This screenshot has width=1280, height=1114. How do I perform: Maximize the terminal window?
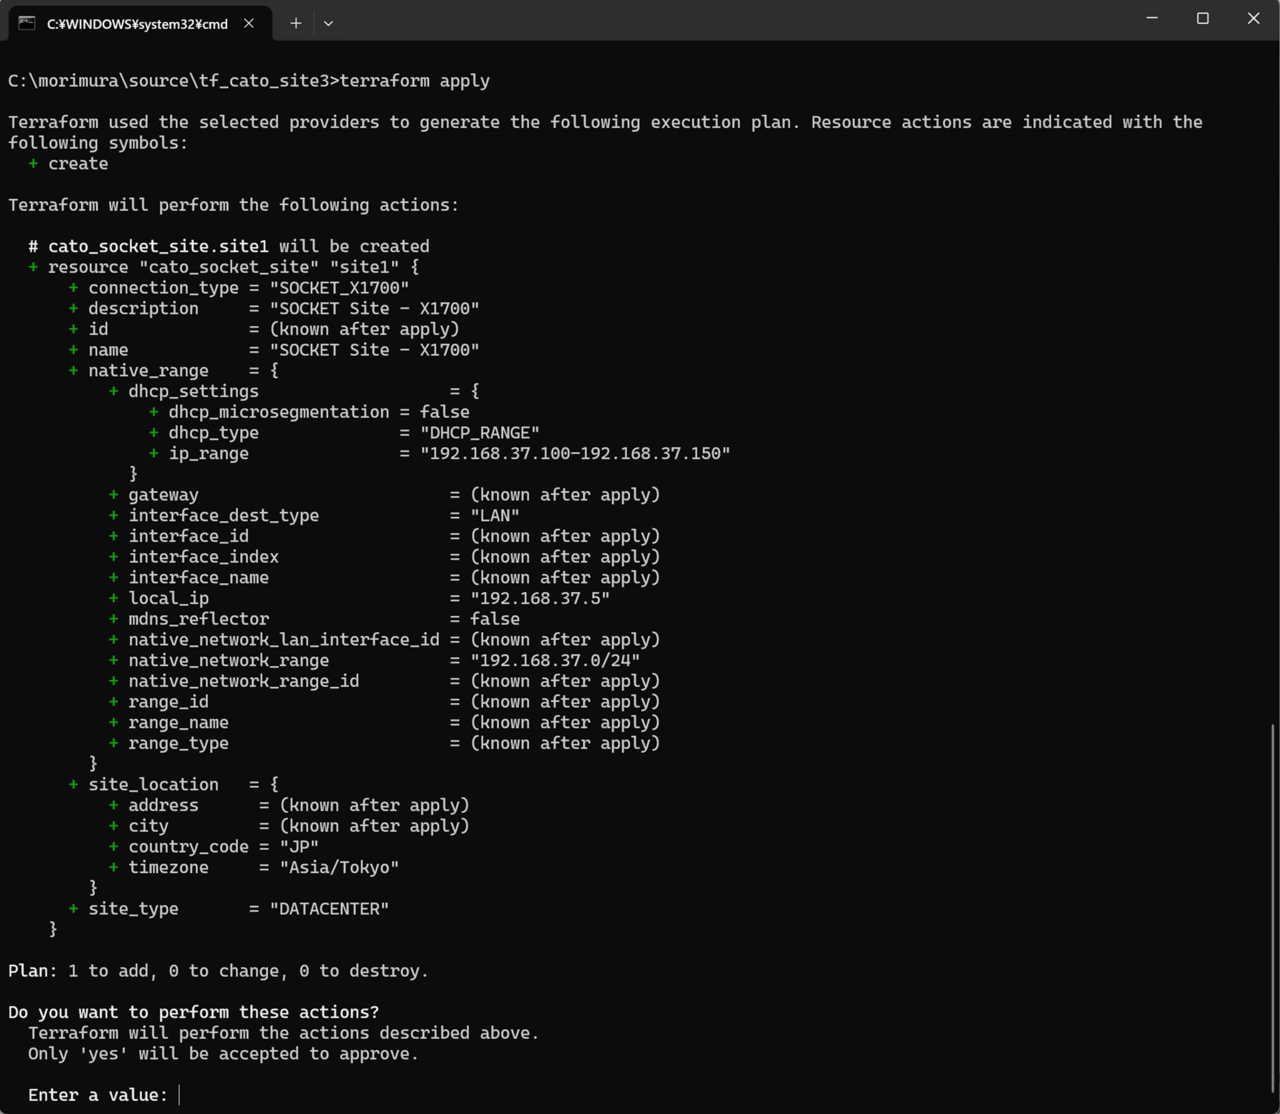(x=1202, y=19)
